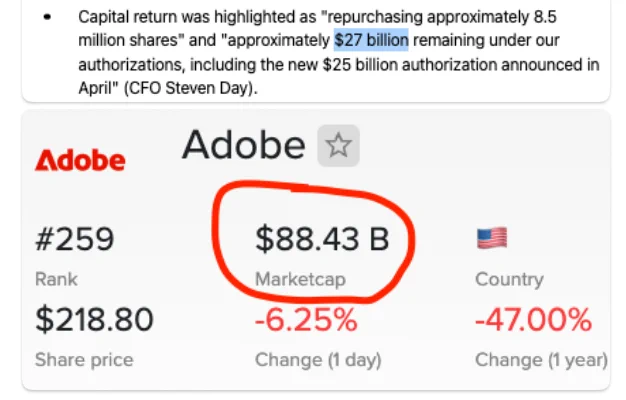Click the bullet point of capital return paragraph
The image size is (626, 400).
click(47, 17)
